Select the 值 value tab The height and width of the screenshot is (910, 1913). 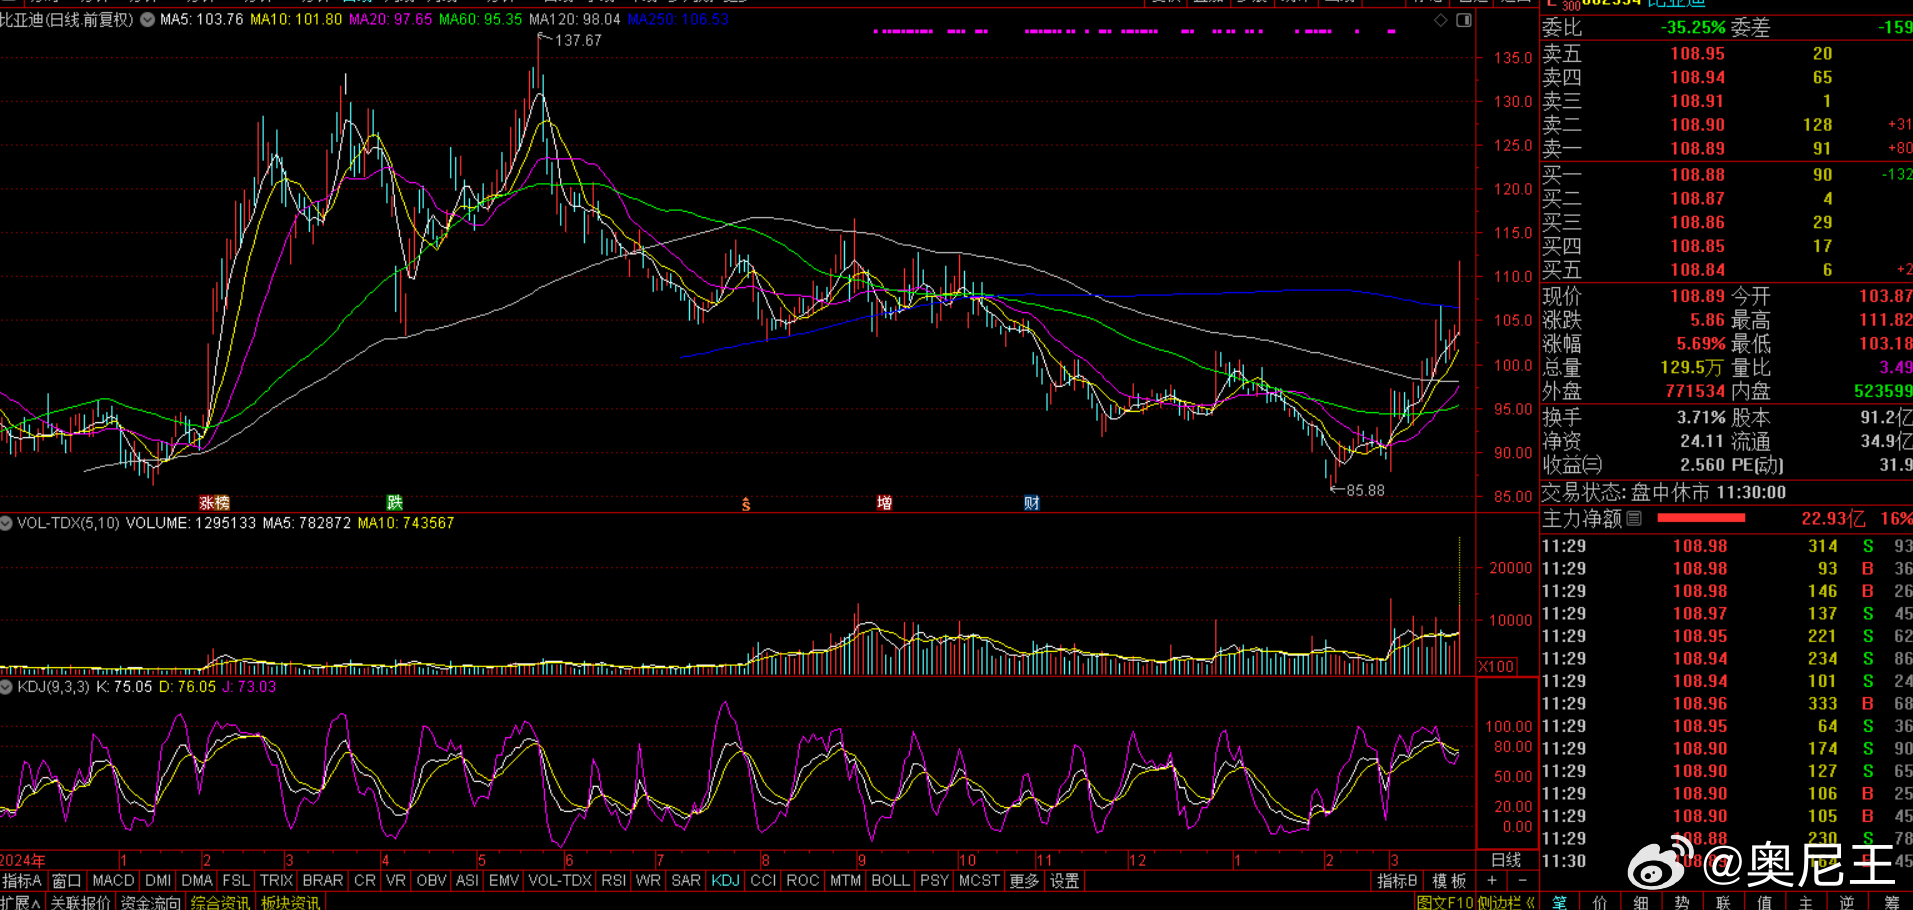coord(1764,902)
